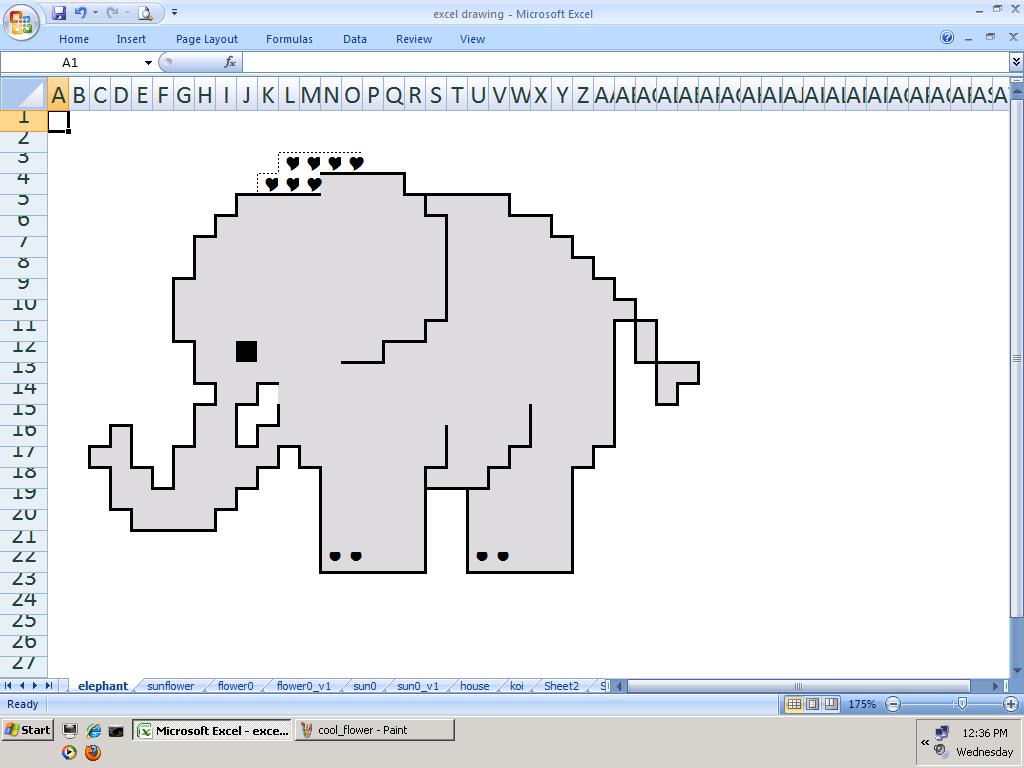Click the Undo icon

(80, 13)
